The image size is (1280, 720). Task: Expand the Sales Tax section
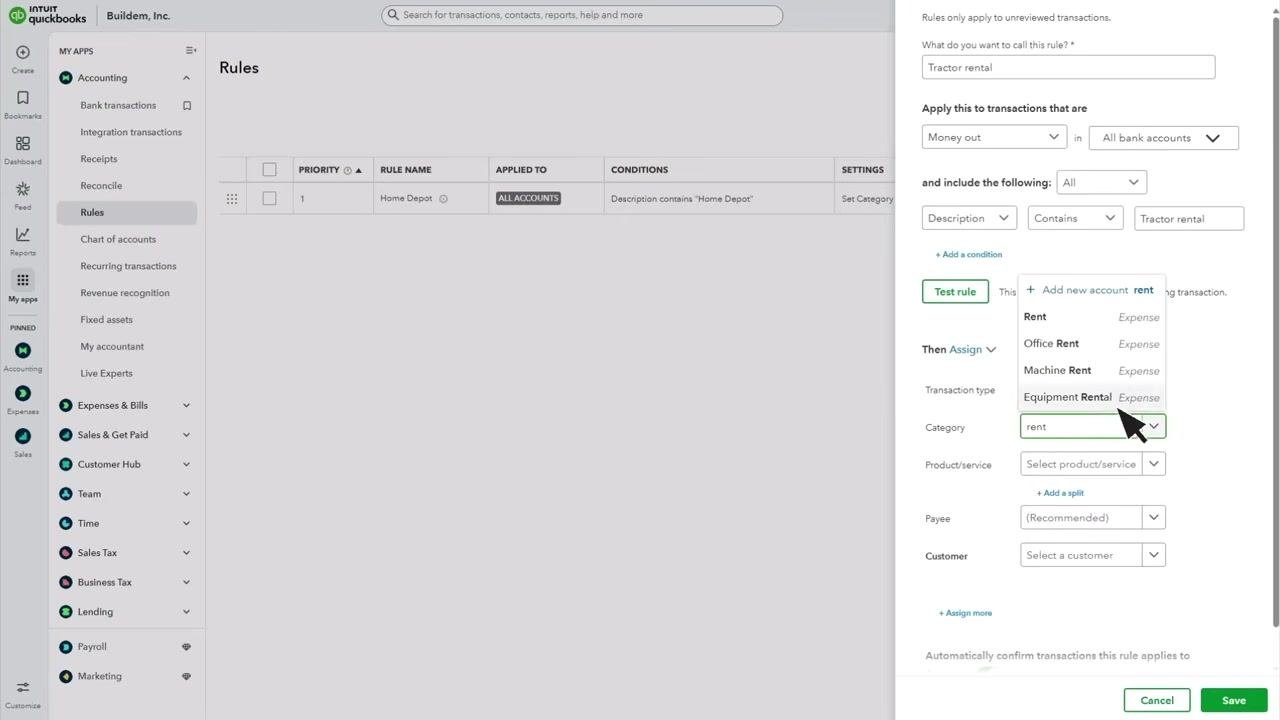click(x=186, y=553)
